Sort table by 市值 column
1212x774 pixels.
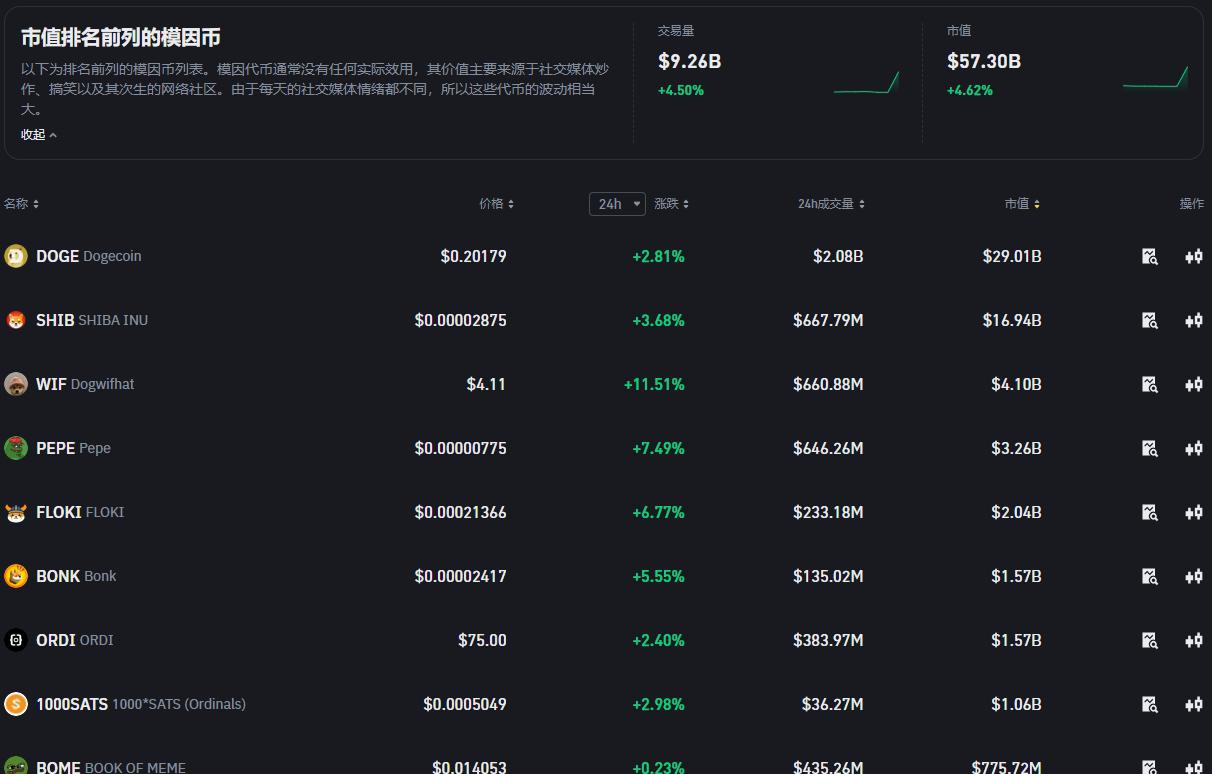(x=1022, y=204)
